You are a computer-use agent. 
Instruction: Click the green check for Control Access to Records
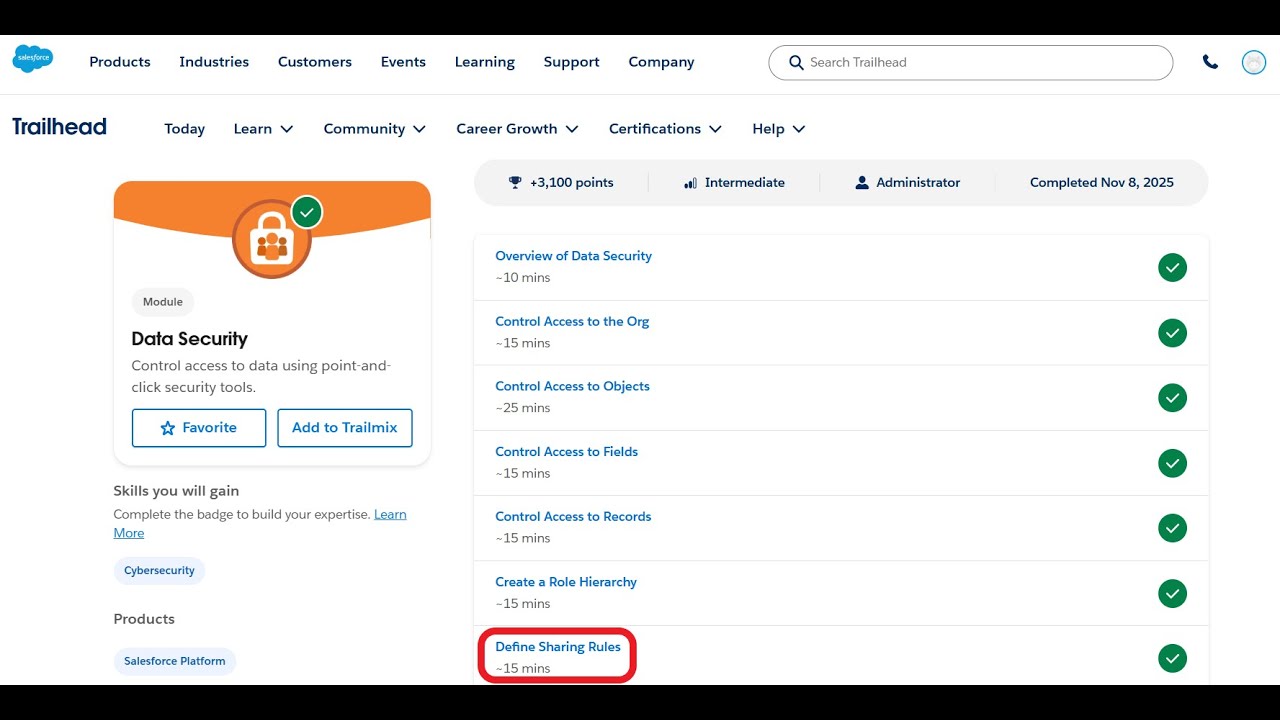(x=1172, y=528)
